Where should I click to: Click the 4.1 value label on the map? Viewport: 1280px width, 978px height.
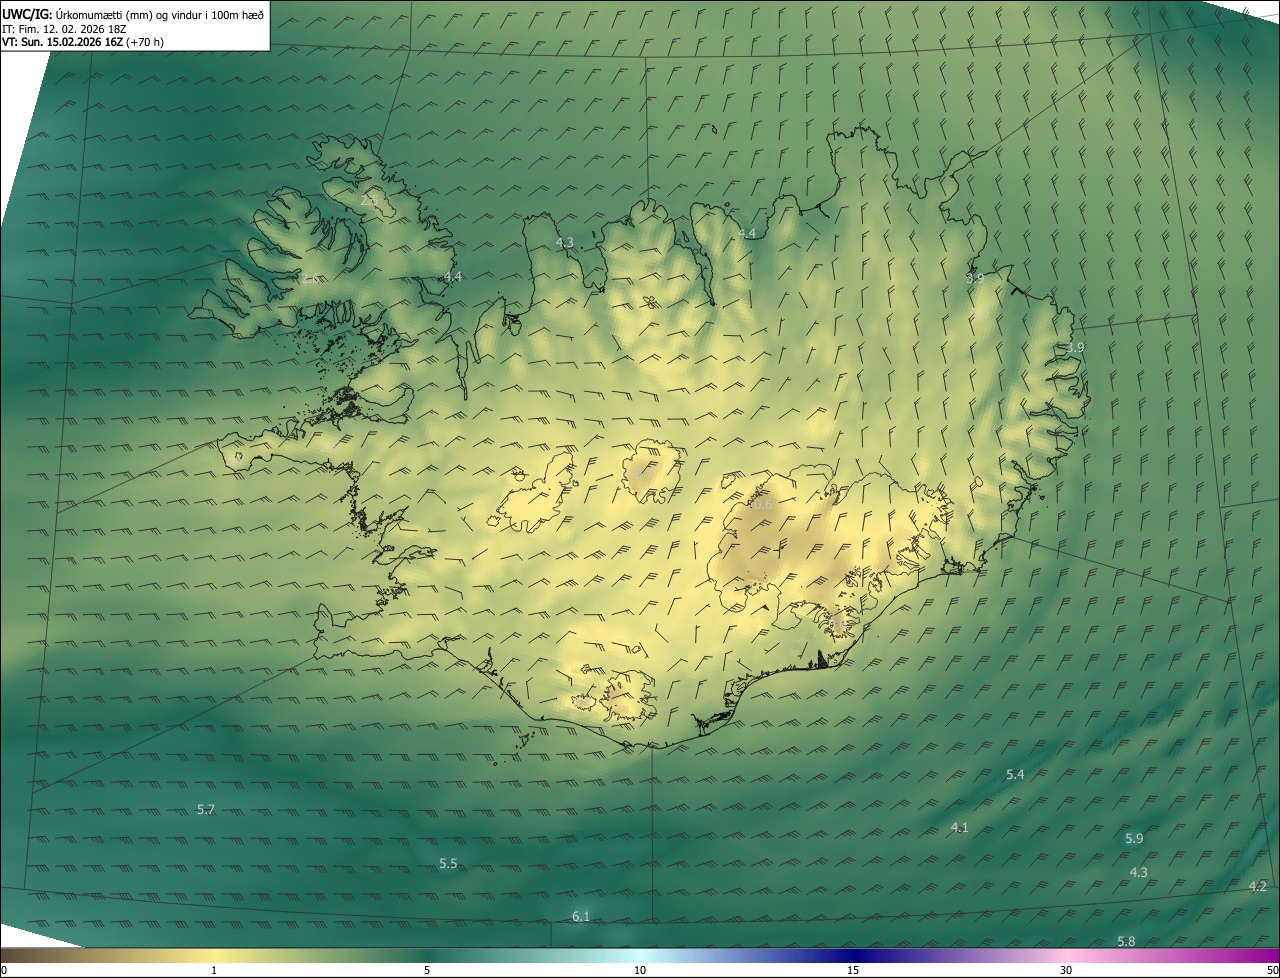coord(959,827)
